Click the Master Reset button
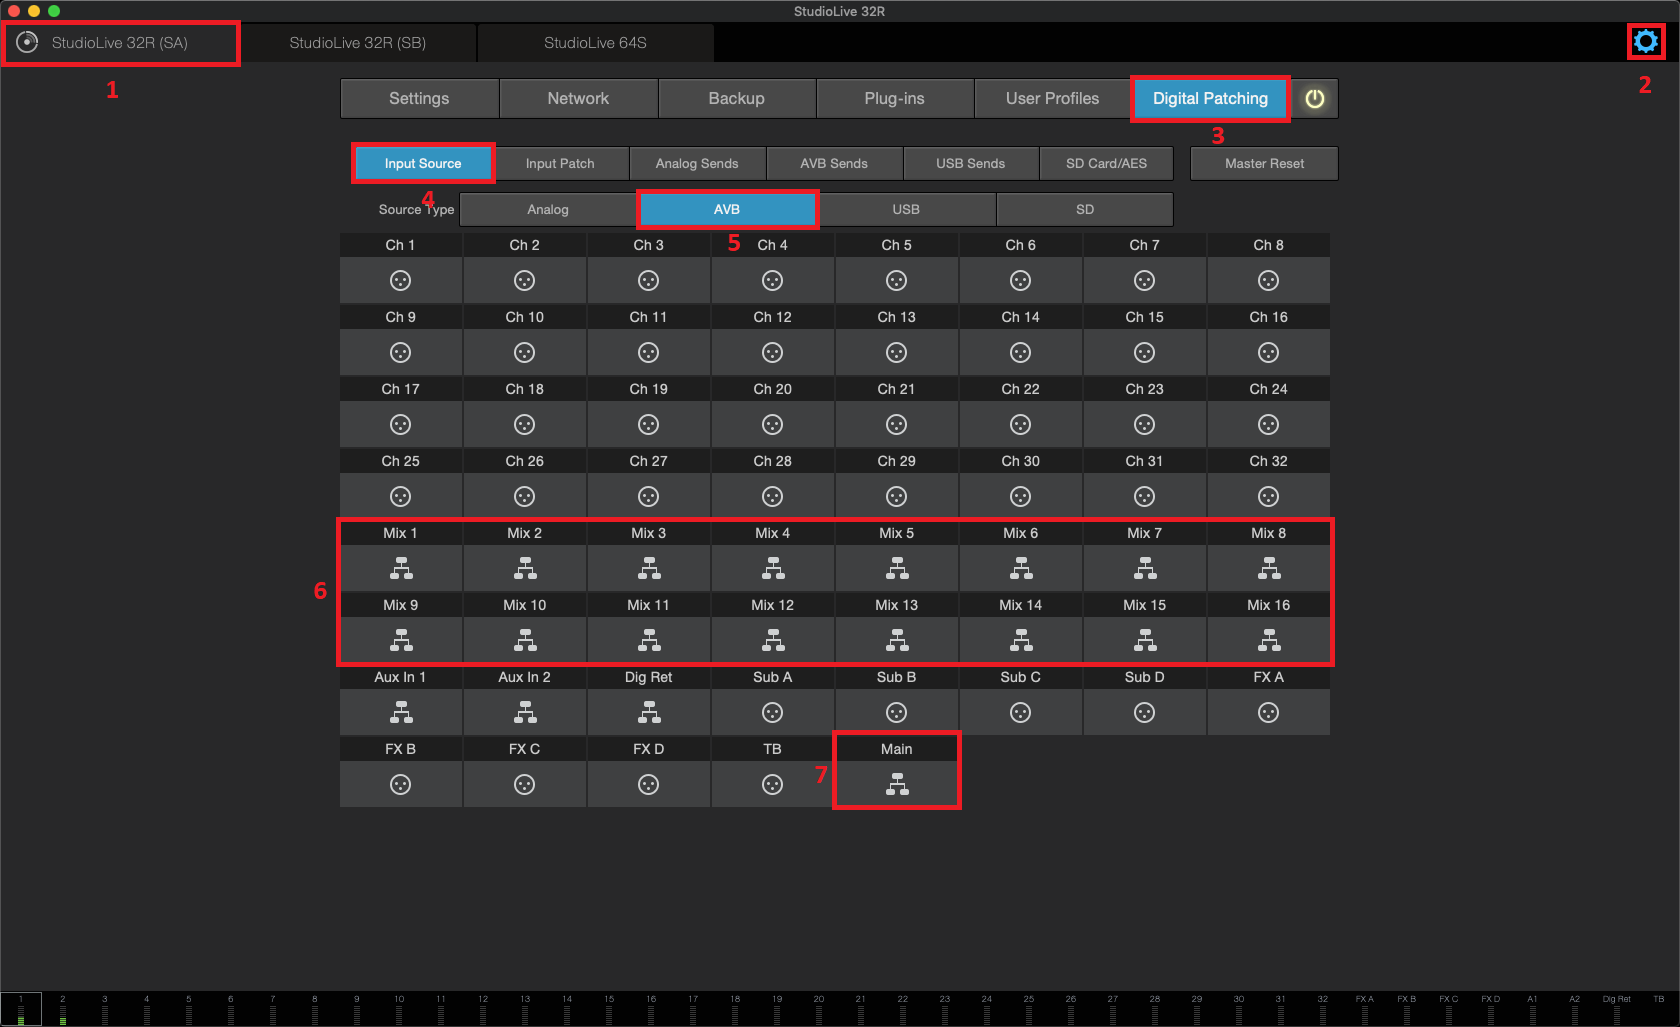 click(1265, 163)
